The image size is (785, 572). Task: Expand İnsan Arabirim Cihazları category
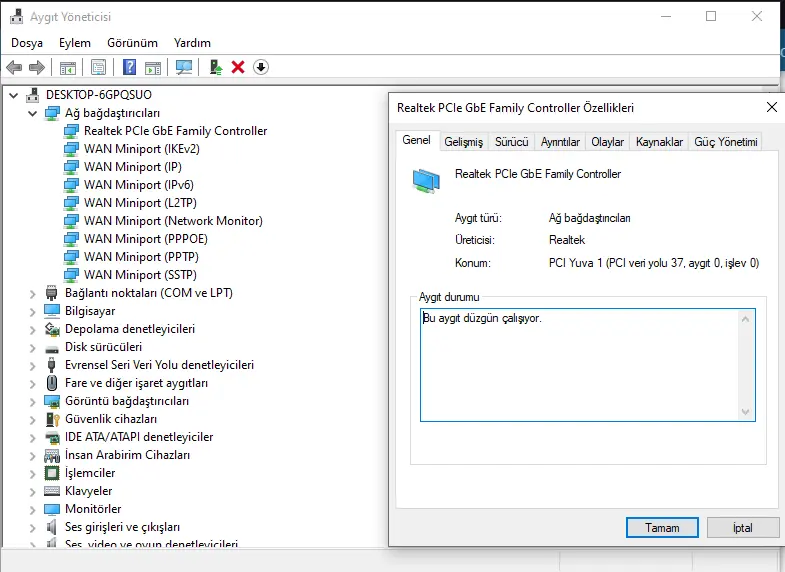pyautogui.click(x=33, y=456)
